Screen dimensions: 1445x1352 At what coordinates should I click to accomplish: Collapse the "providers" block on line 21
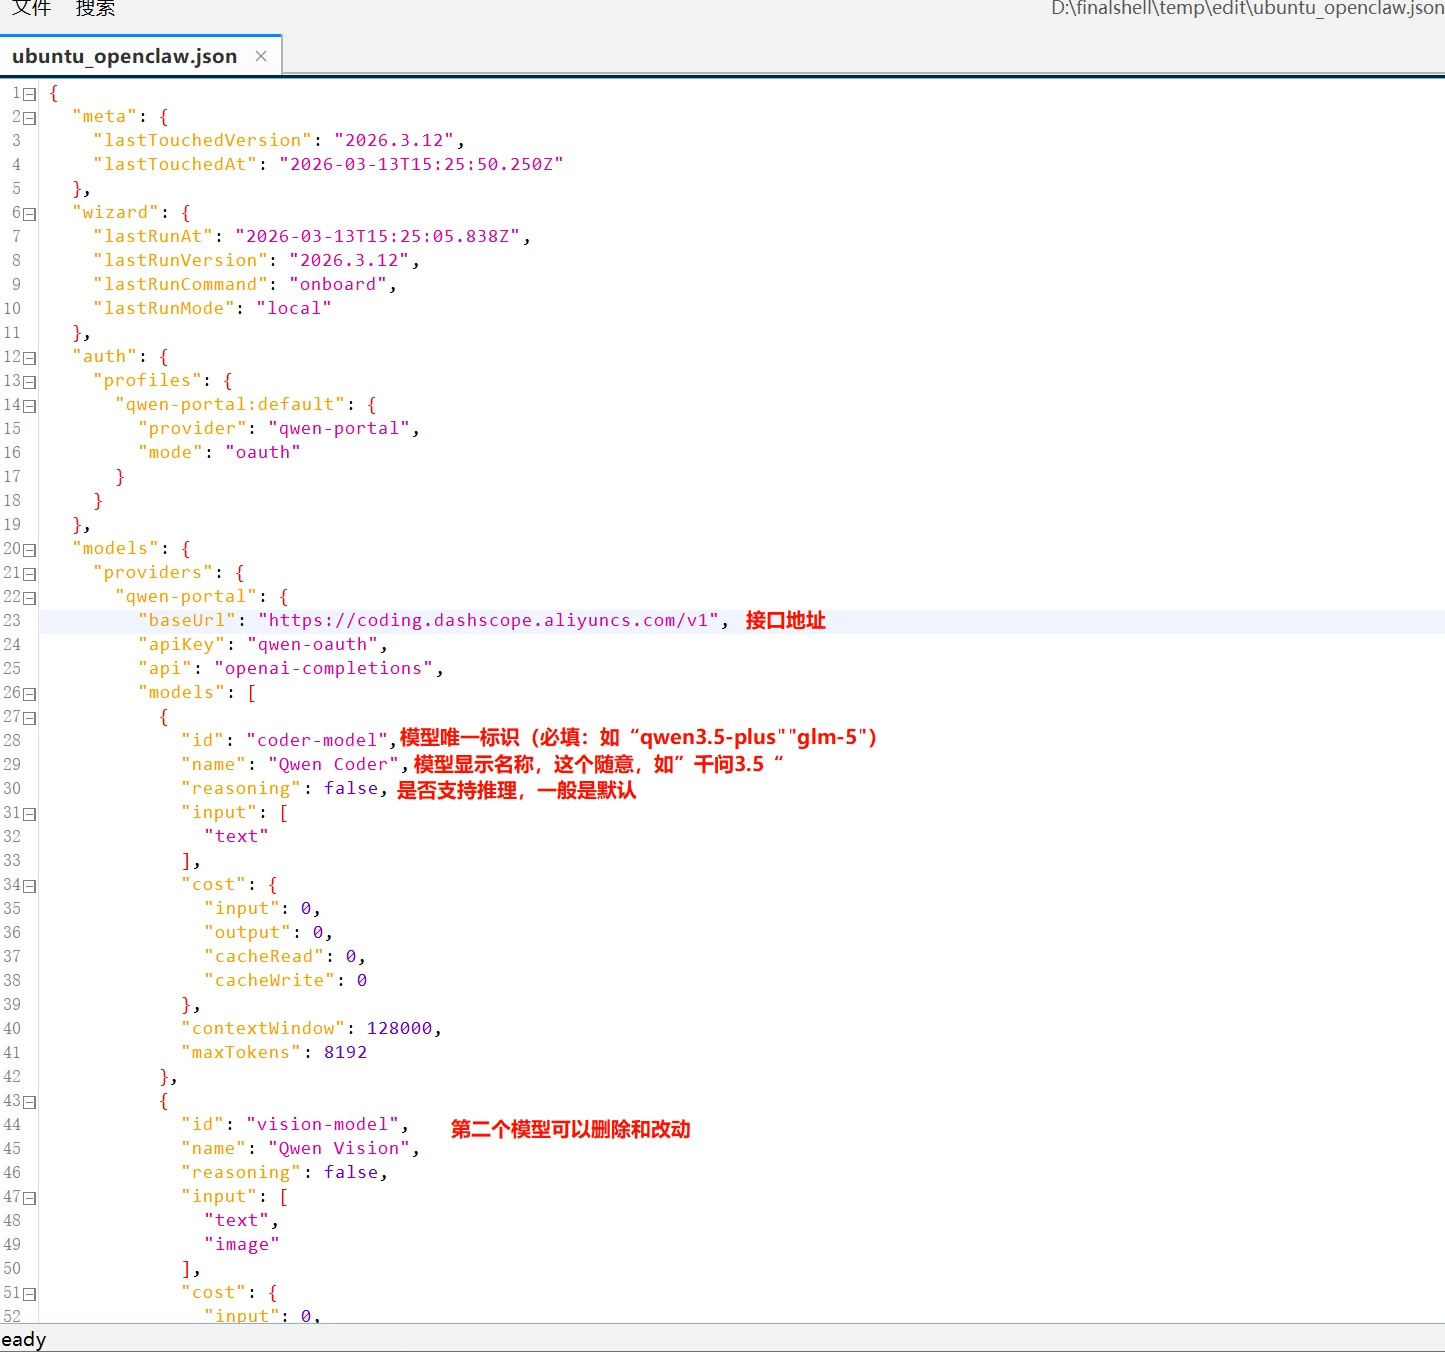coord(30,574)
